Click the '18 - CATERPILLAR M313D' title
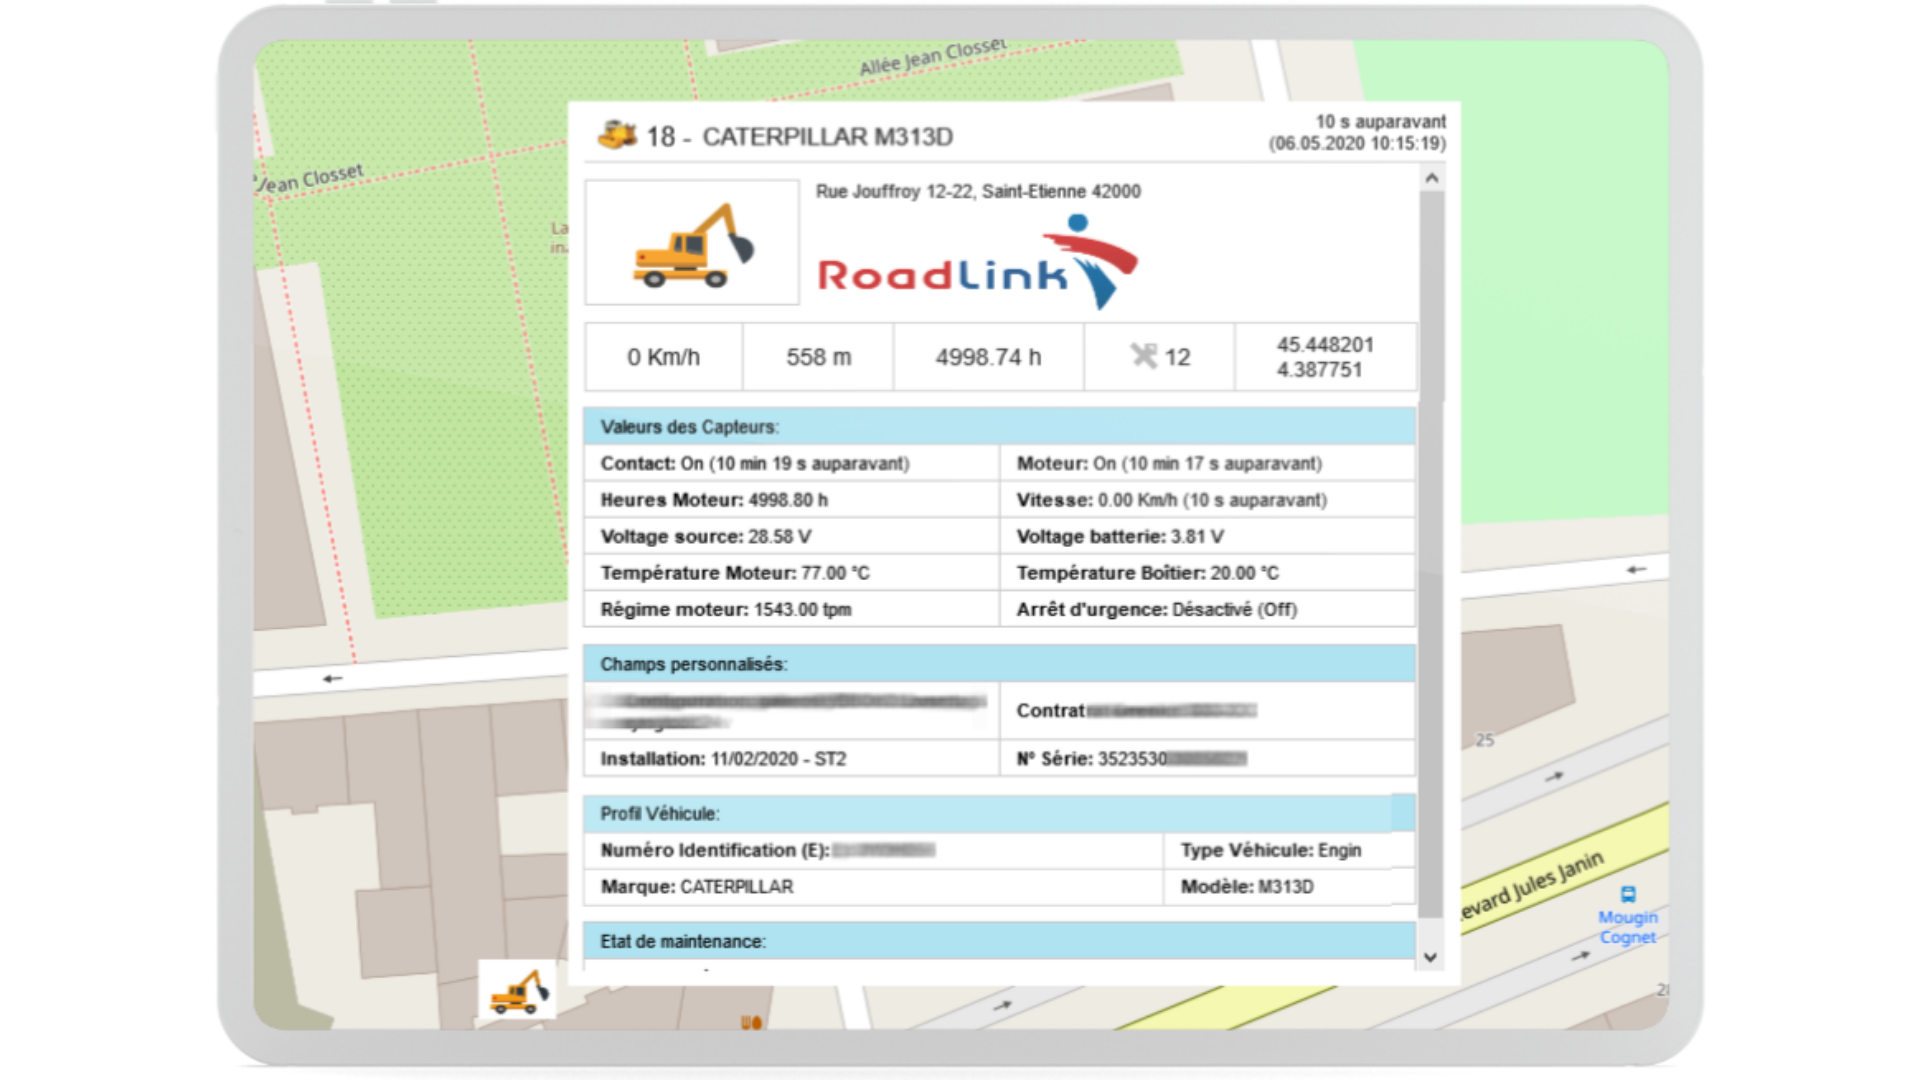Image resolution: width=1920 pixels, height=1080 pixels. pyautogui.click(x=799, y=136)
